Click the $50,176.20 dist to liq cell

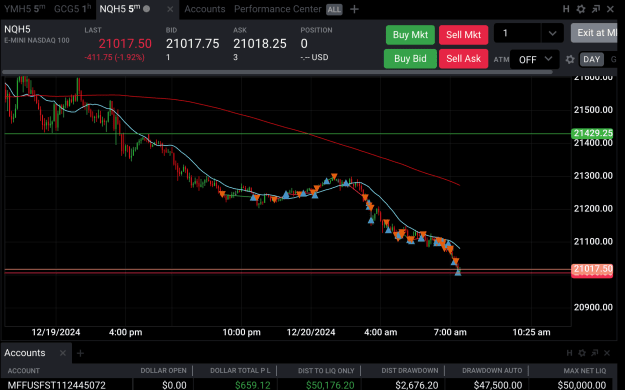tap(330, 385)
